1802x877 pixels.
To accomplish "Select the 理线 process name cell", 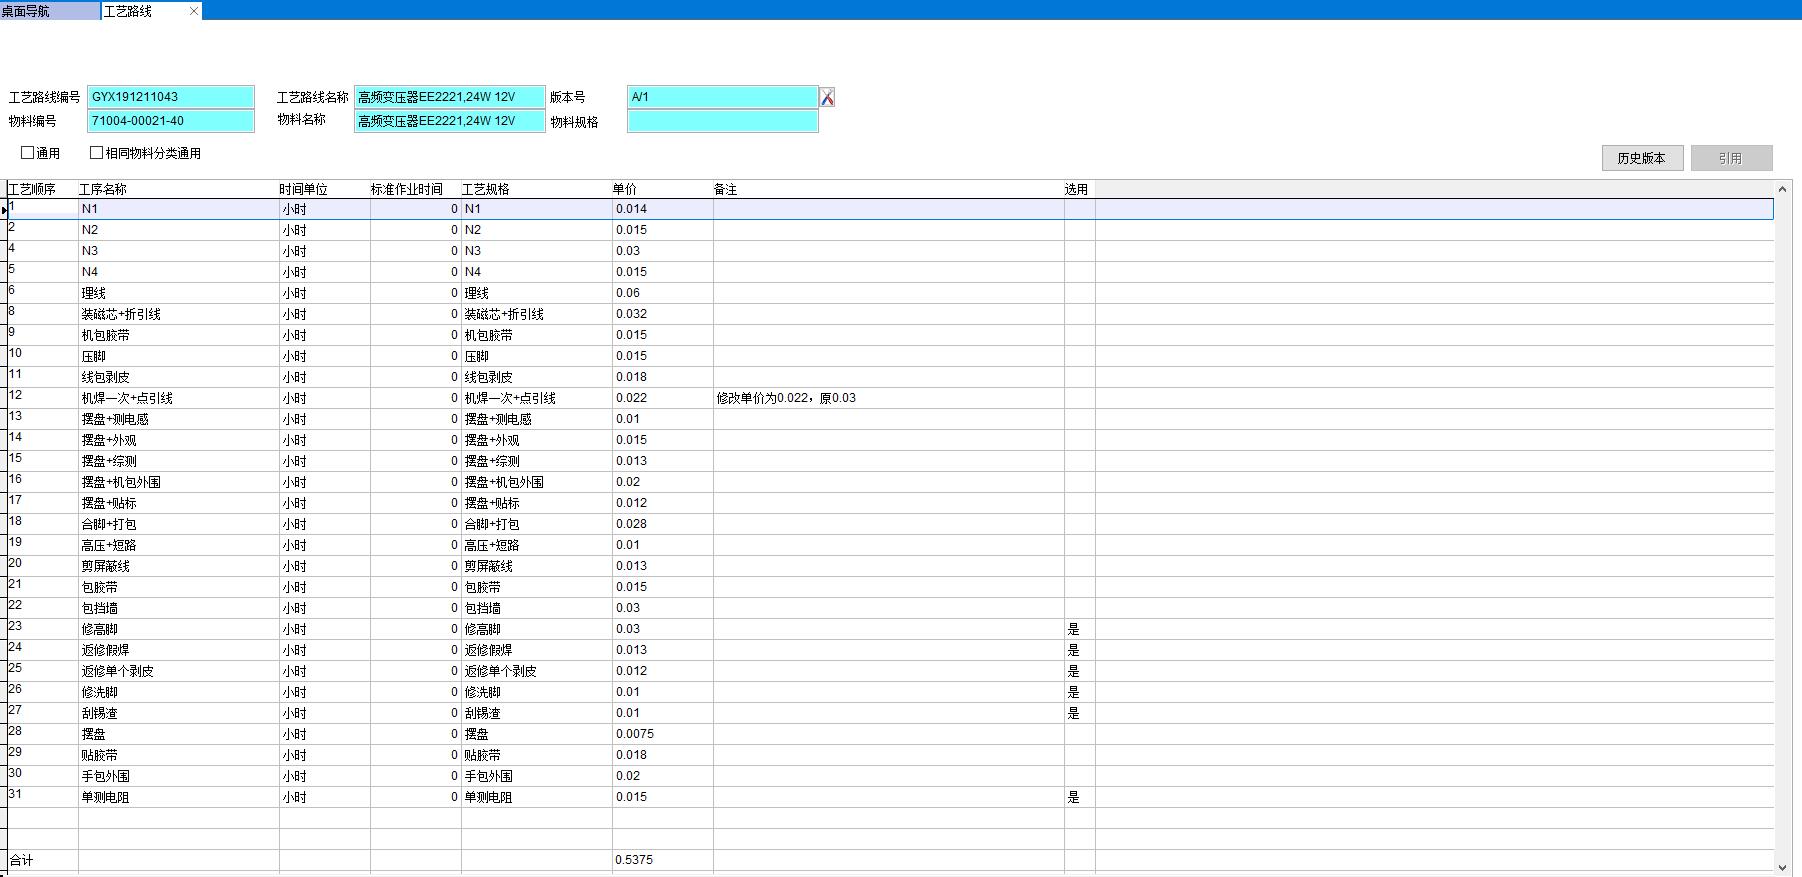I will (x=177, y=293).
